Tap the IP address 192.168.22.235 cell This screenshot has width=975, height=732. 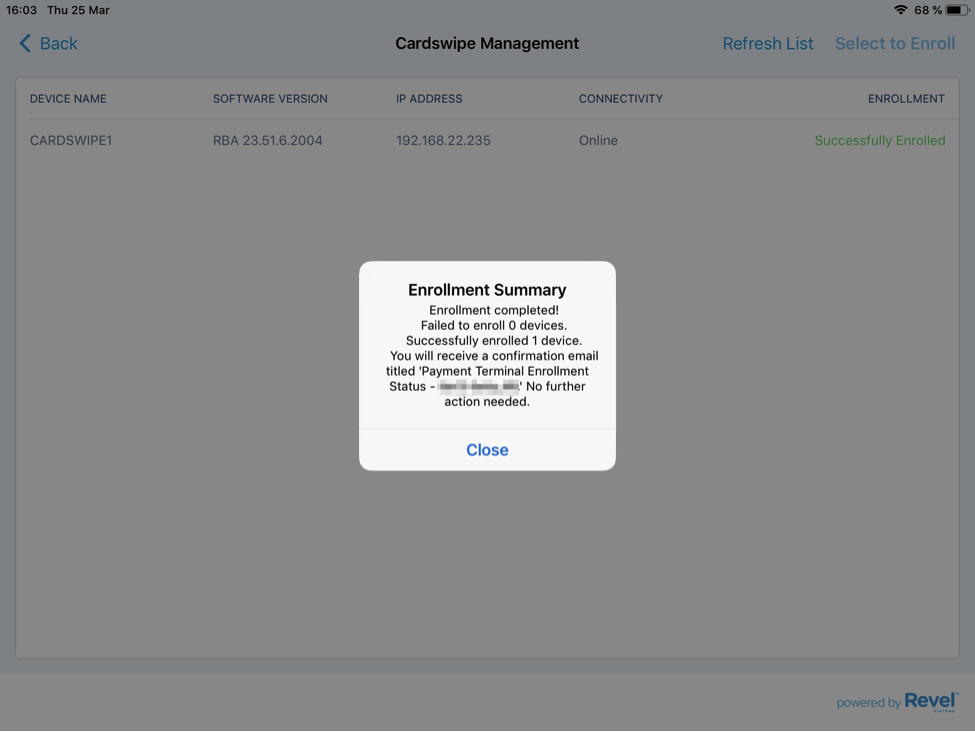click(443, 140)
